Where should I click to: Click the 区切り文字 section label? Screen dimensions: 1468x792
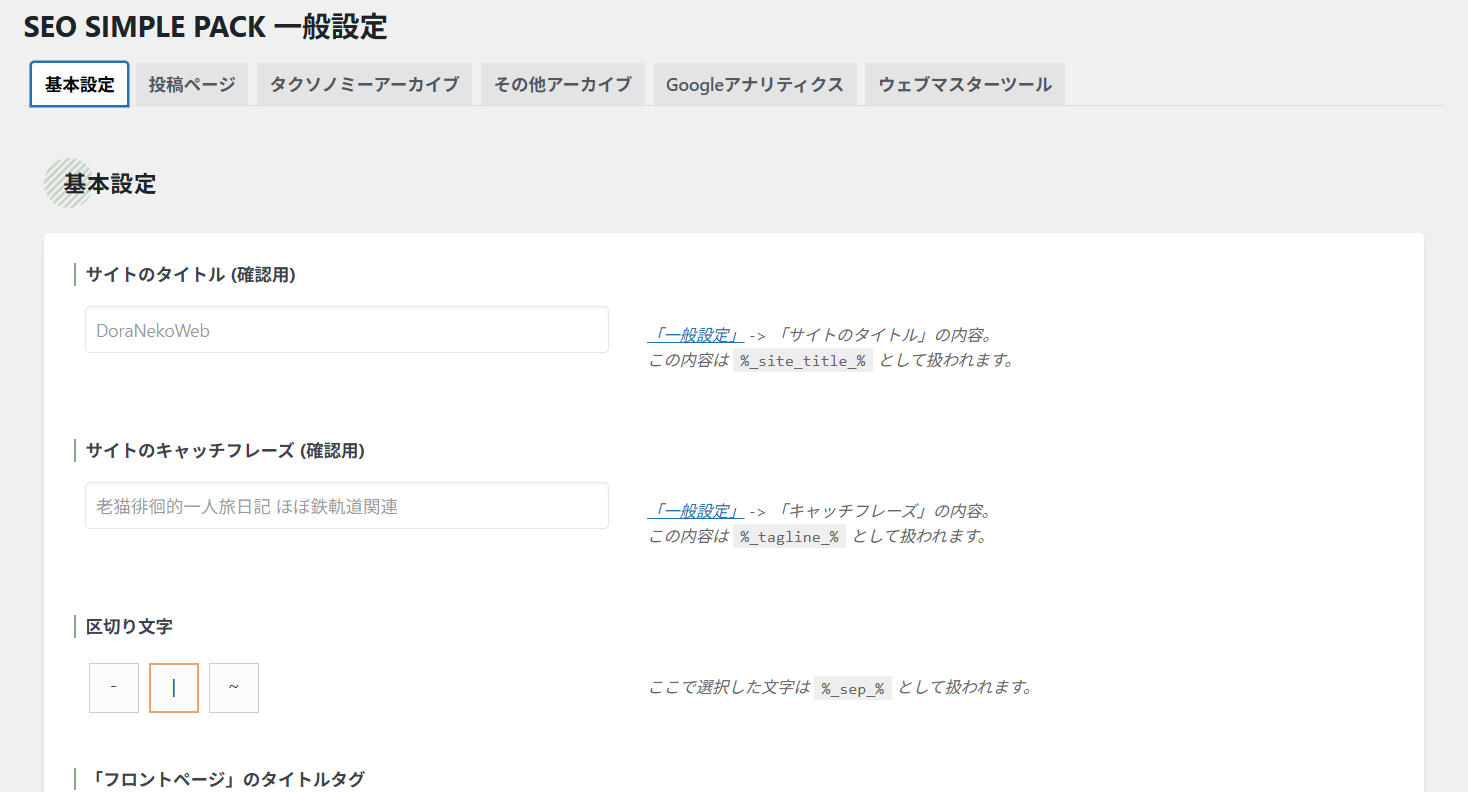tap(129, 627)
